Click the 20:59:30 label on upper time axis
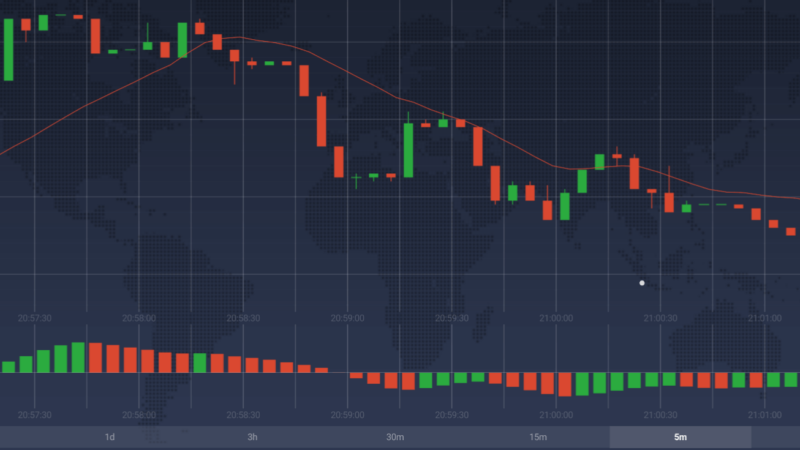 [451, 317]
